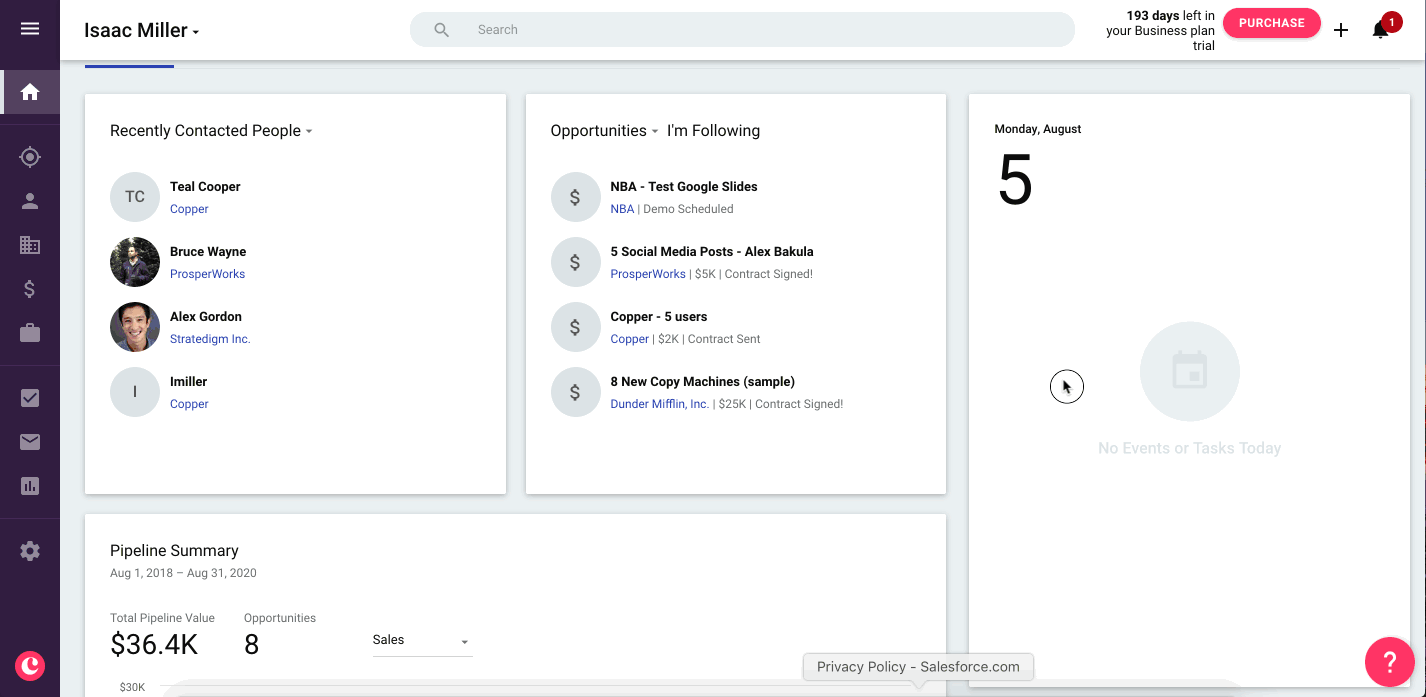Click the large calendar day number 5
Viewport: 1426px width, 697px height.
(x=1015, y=180)
